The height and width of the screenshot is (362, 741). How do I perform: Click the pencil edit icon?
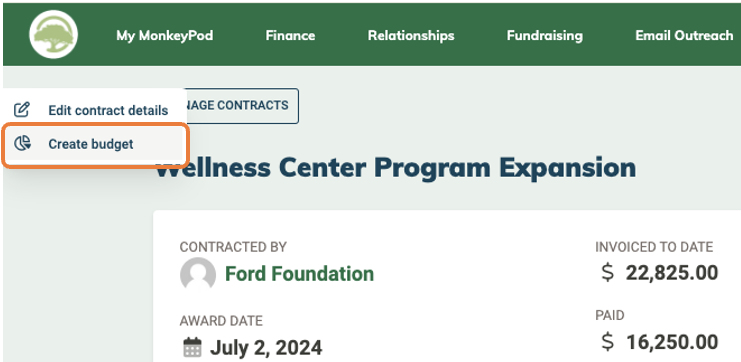pyautogui.click(x=22, y=110)
